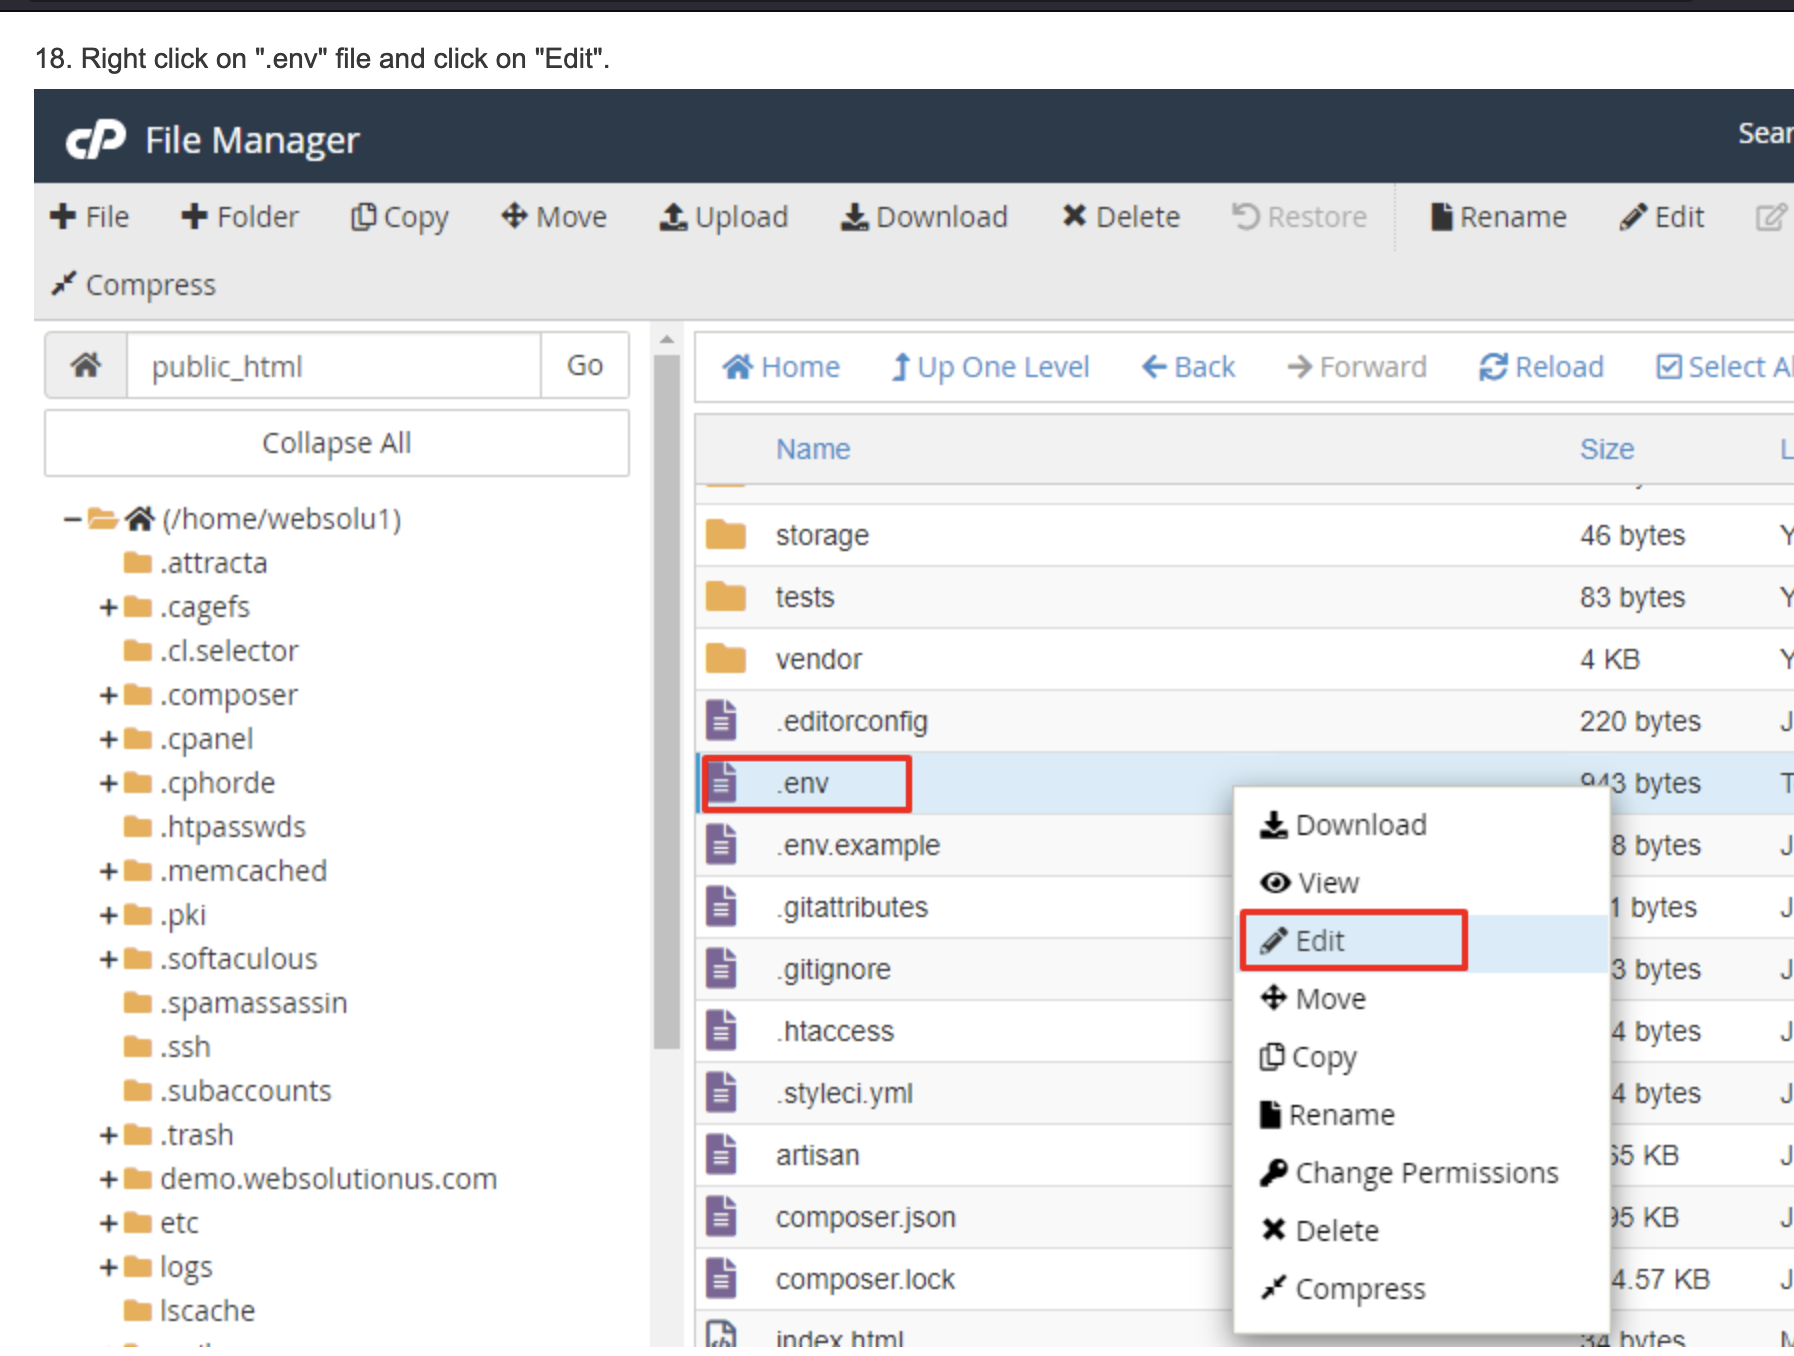Click the Forward navigation link

(x=1356, y=367)
